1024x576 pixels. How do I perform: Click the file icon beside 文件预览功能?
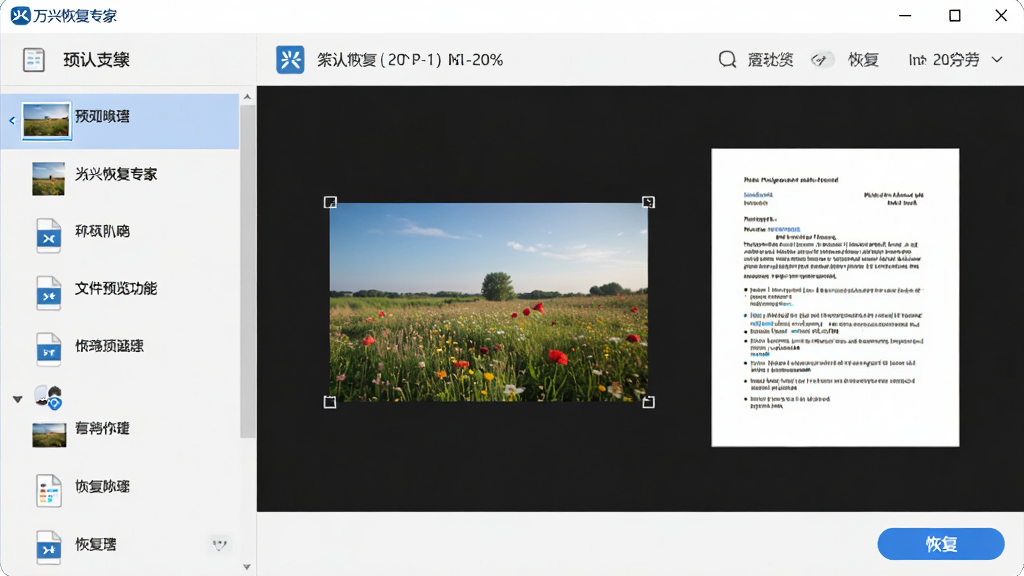pos(48,293)
